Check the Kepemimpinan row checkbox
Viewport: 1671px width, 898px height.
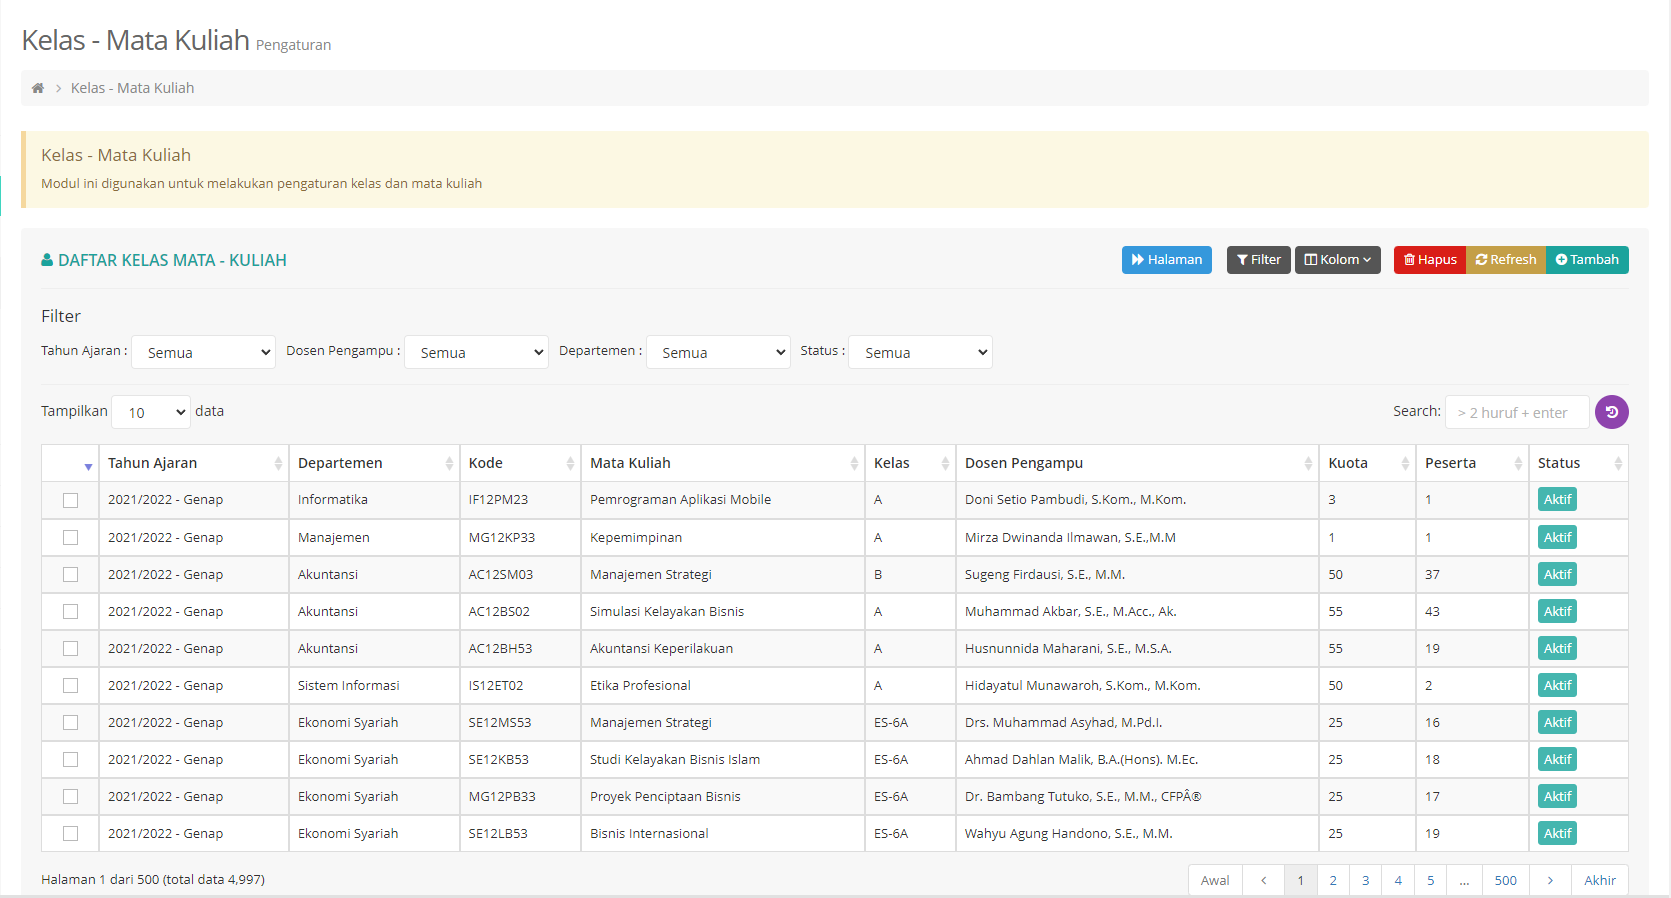70,537
